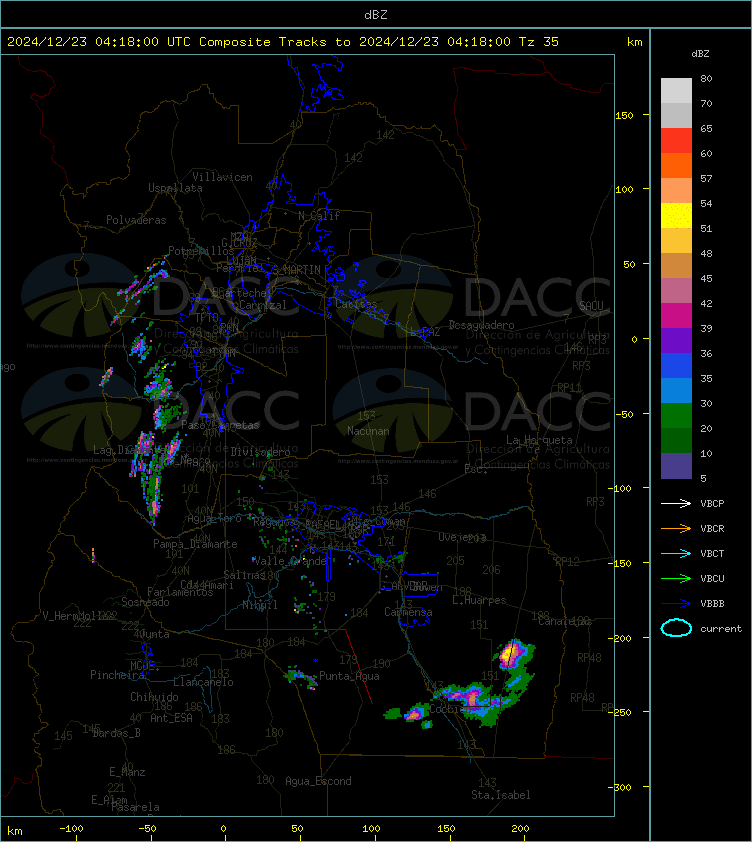Click the 'current' legend label
752x842 pixels.
click(x=721, y=628)
